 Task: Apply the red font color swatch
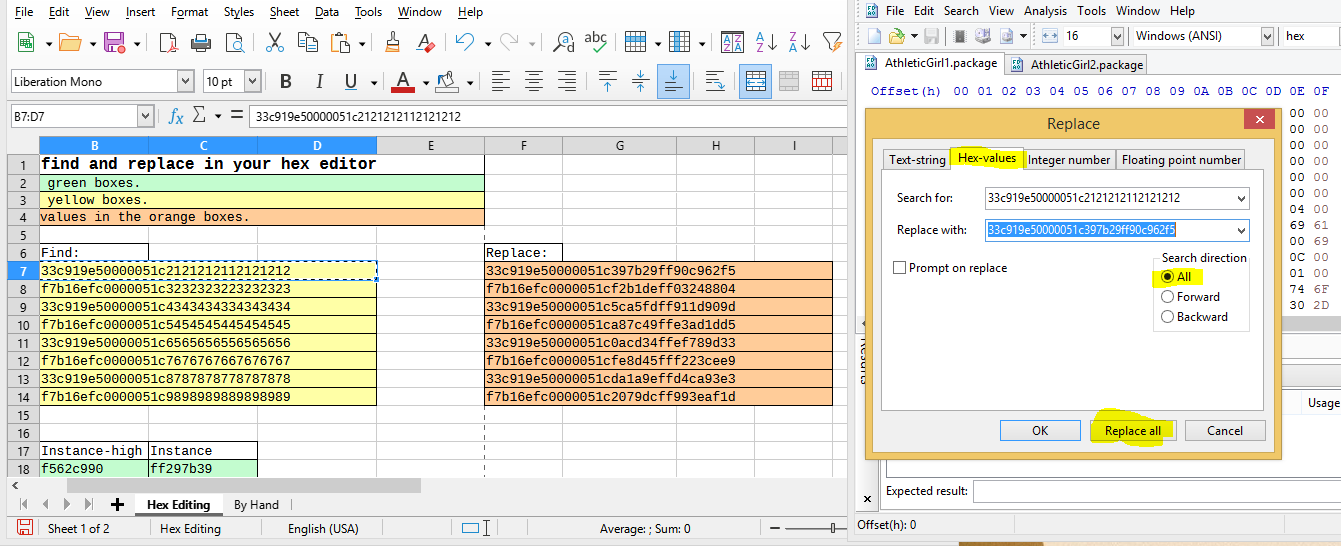[404, 82]
